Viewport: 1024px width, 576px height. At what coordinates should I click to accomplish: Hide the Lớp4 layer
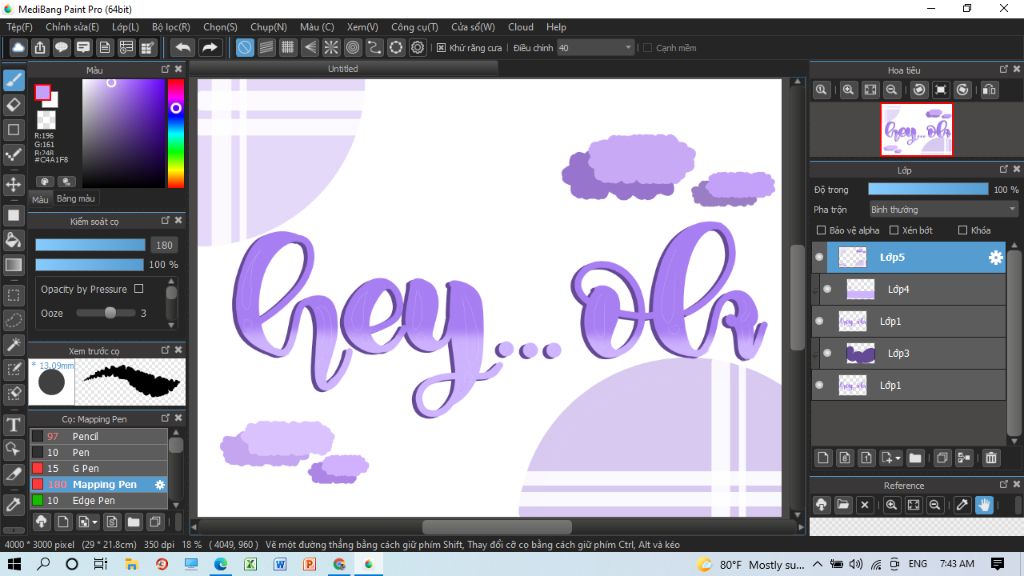(x=827, y=289)
